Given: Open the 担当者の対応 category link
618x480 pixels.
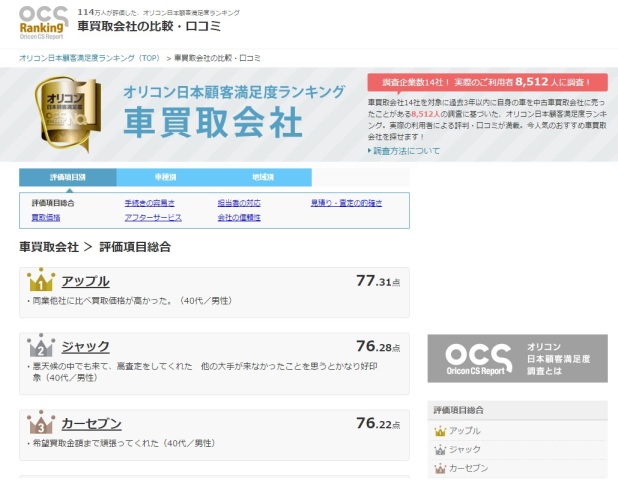Looking at the screenshot, I should [240, 202].
